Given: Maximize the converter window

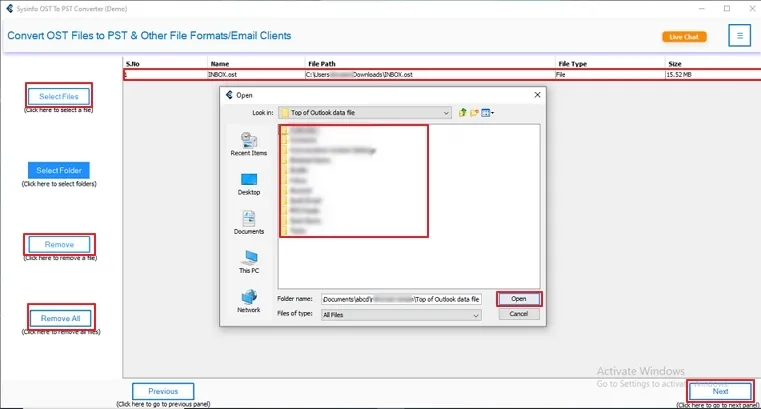Looking at the screenshot, I should click(x=727, y=8).
